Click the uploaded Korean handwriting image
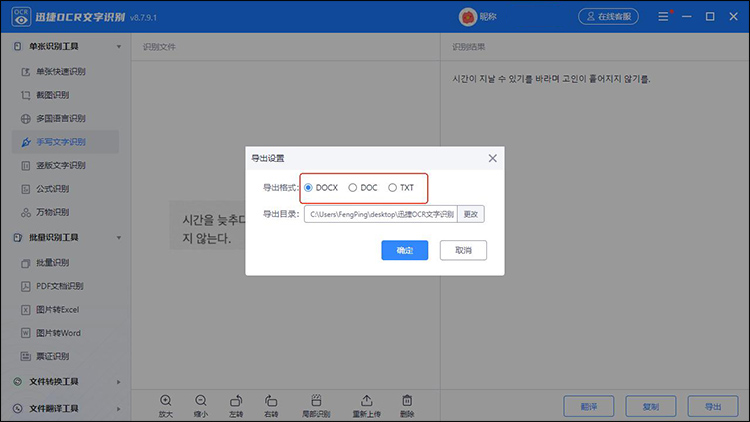The image size is (750, 422). click(x=208, y=225)
